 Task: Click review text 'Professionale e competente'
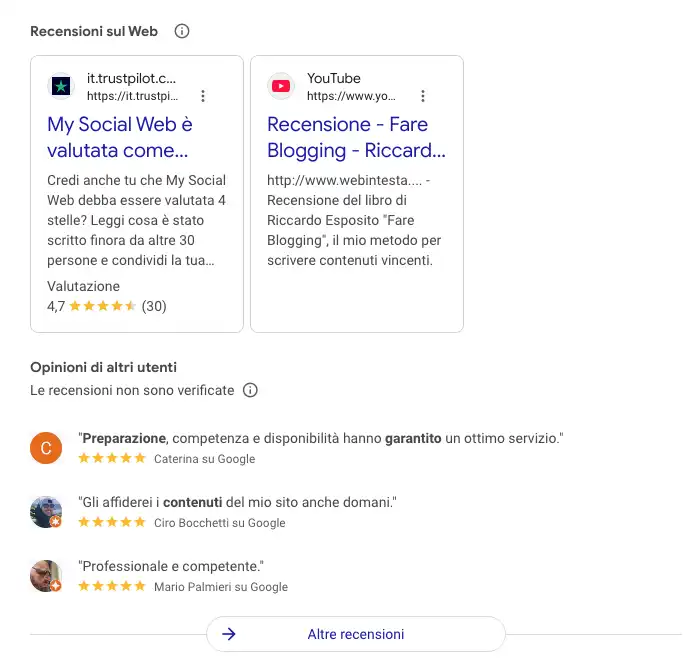171,566
